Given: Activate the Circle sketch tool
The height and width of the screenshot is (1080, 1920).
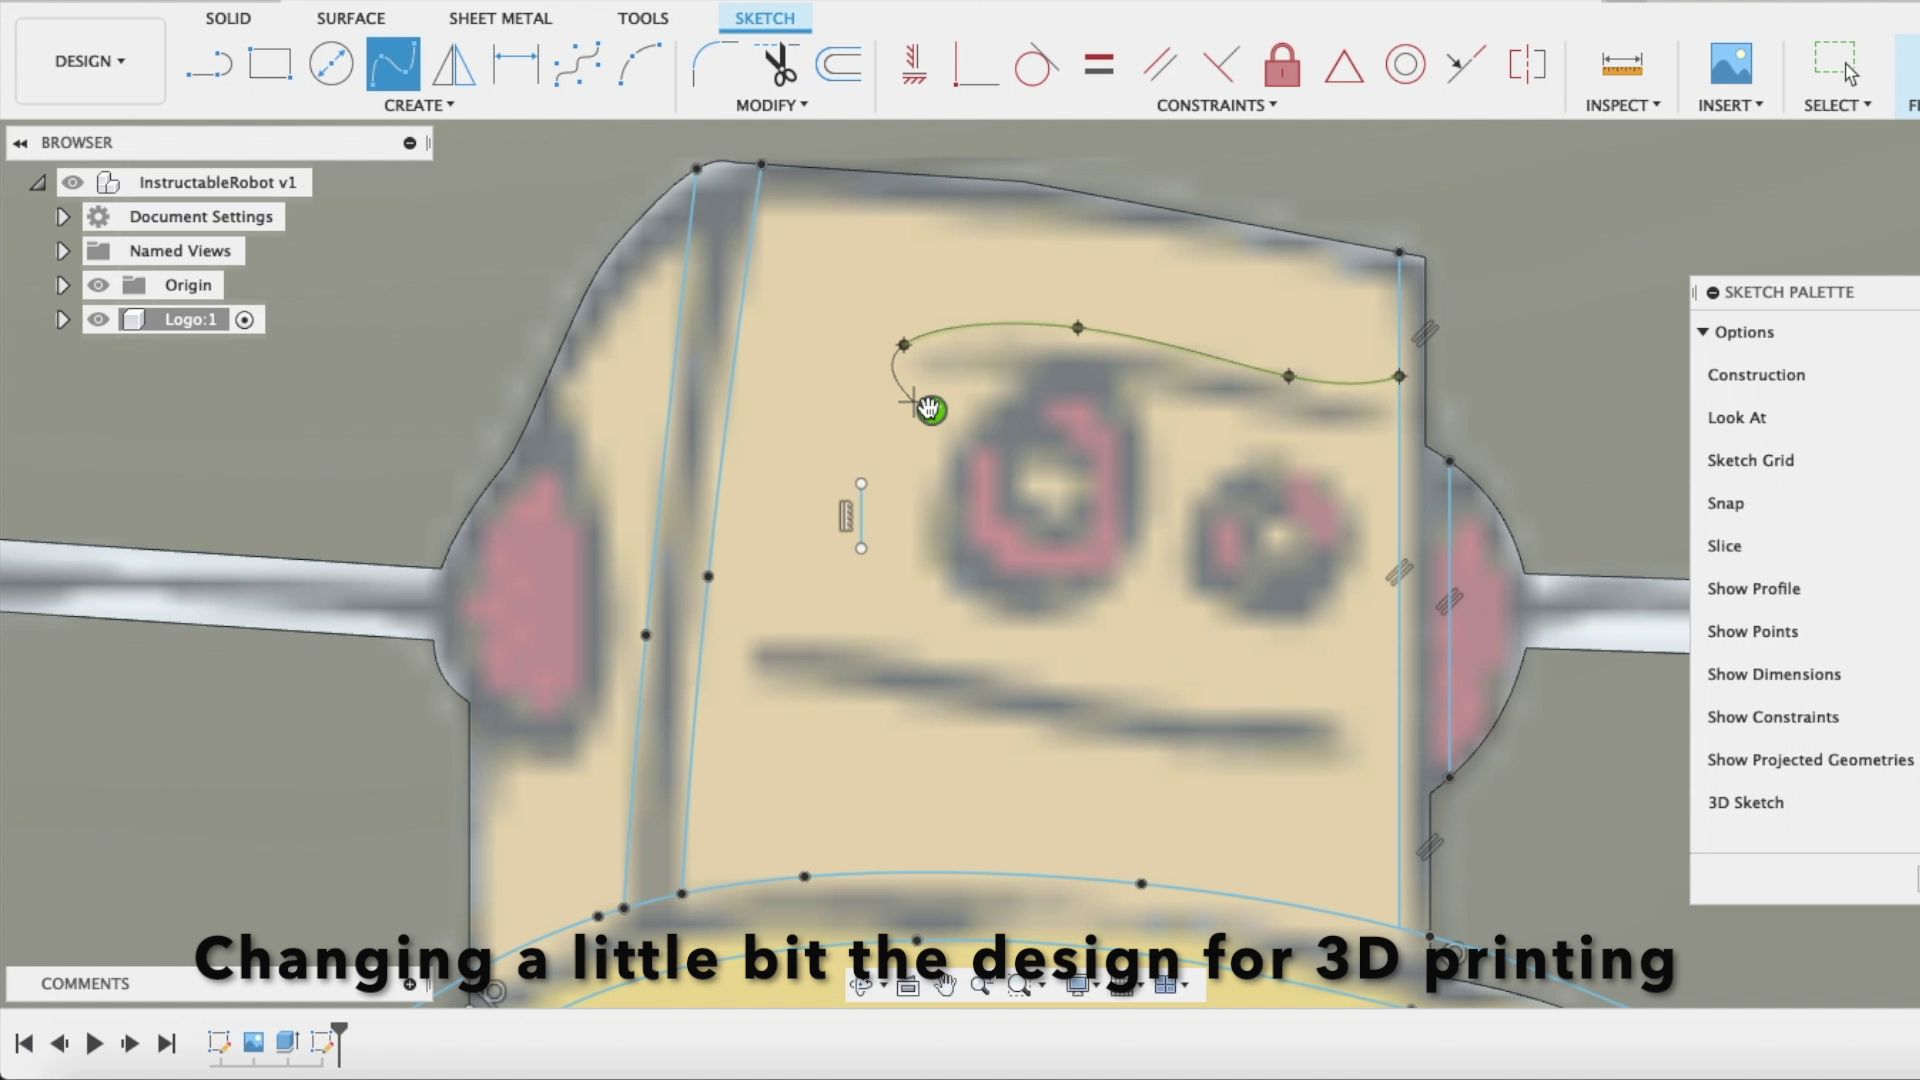Looking at the screenshot, I should [x=331, y=63].
